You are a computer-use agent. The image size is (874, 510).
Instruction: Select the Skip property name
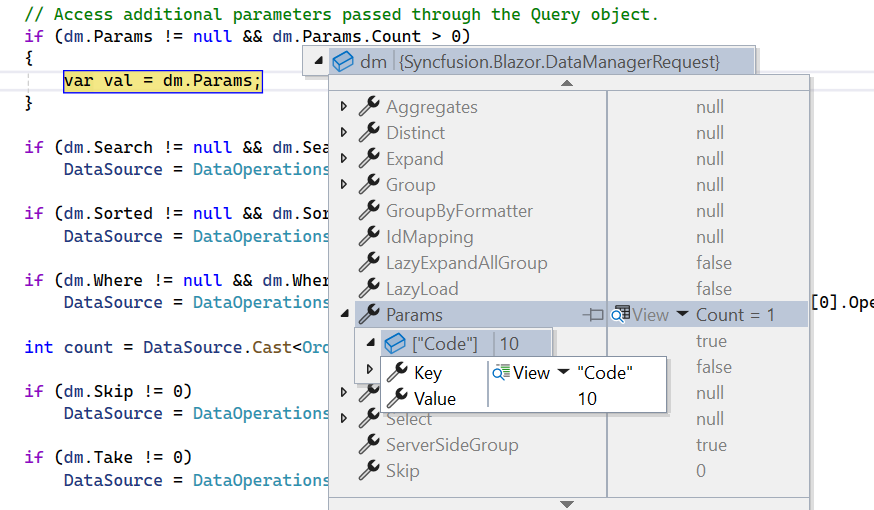[402, 471]
